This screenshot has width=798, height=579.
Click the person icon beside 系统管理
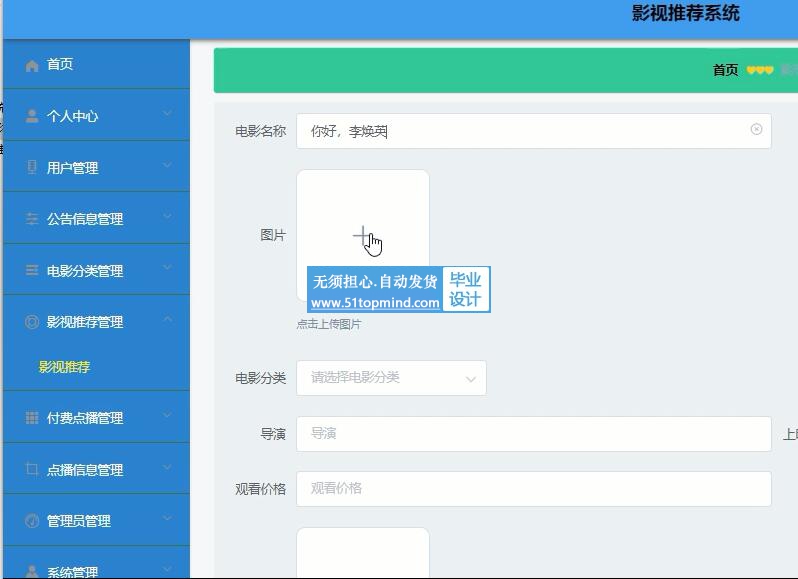tap(32, 571)
